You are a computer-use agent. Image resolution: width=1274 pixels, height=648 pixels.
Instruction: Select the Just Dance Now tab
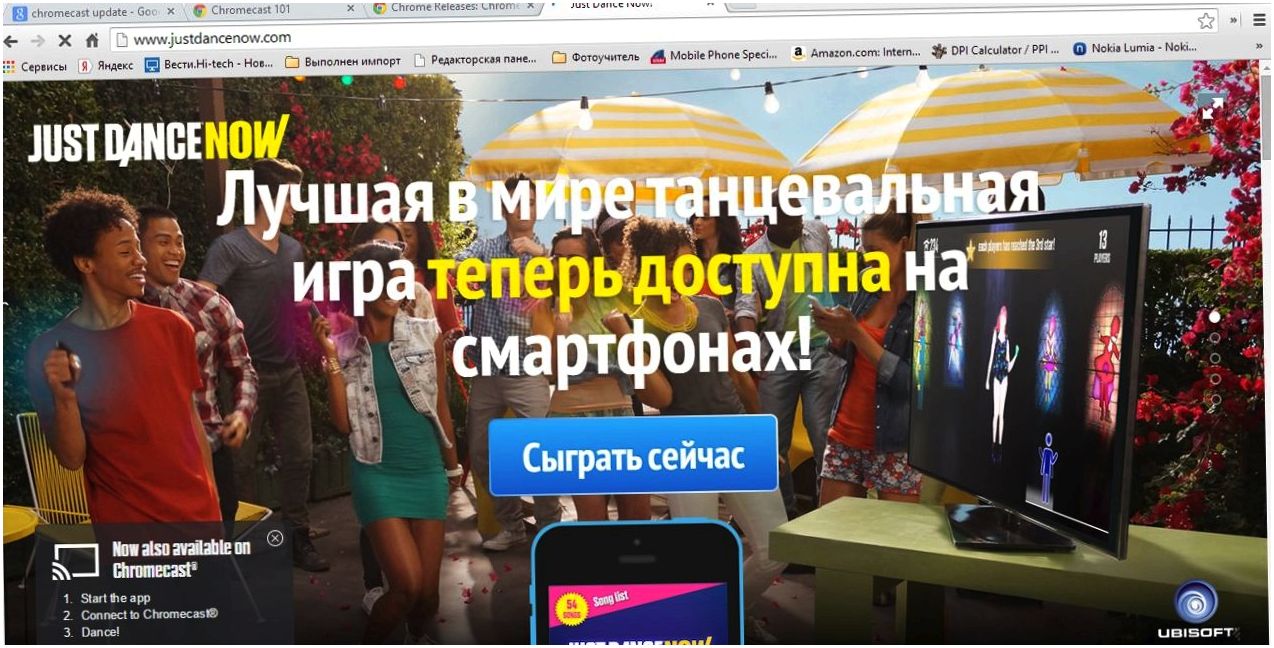point(635,8)
